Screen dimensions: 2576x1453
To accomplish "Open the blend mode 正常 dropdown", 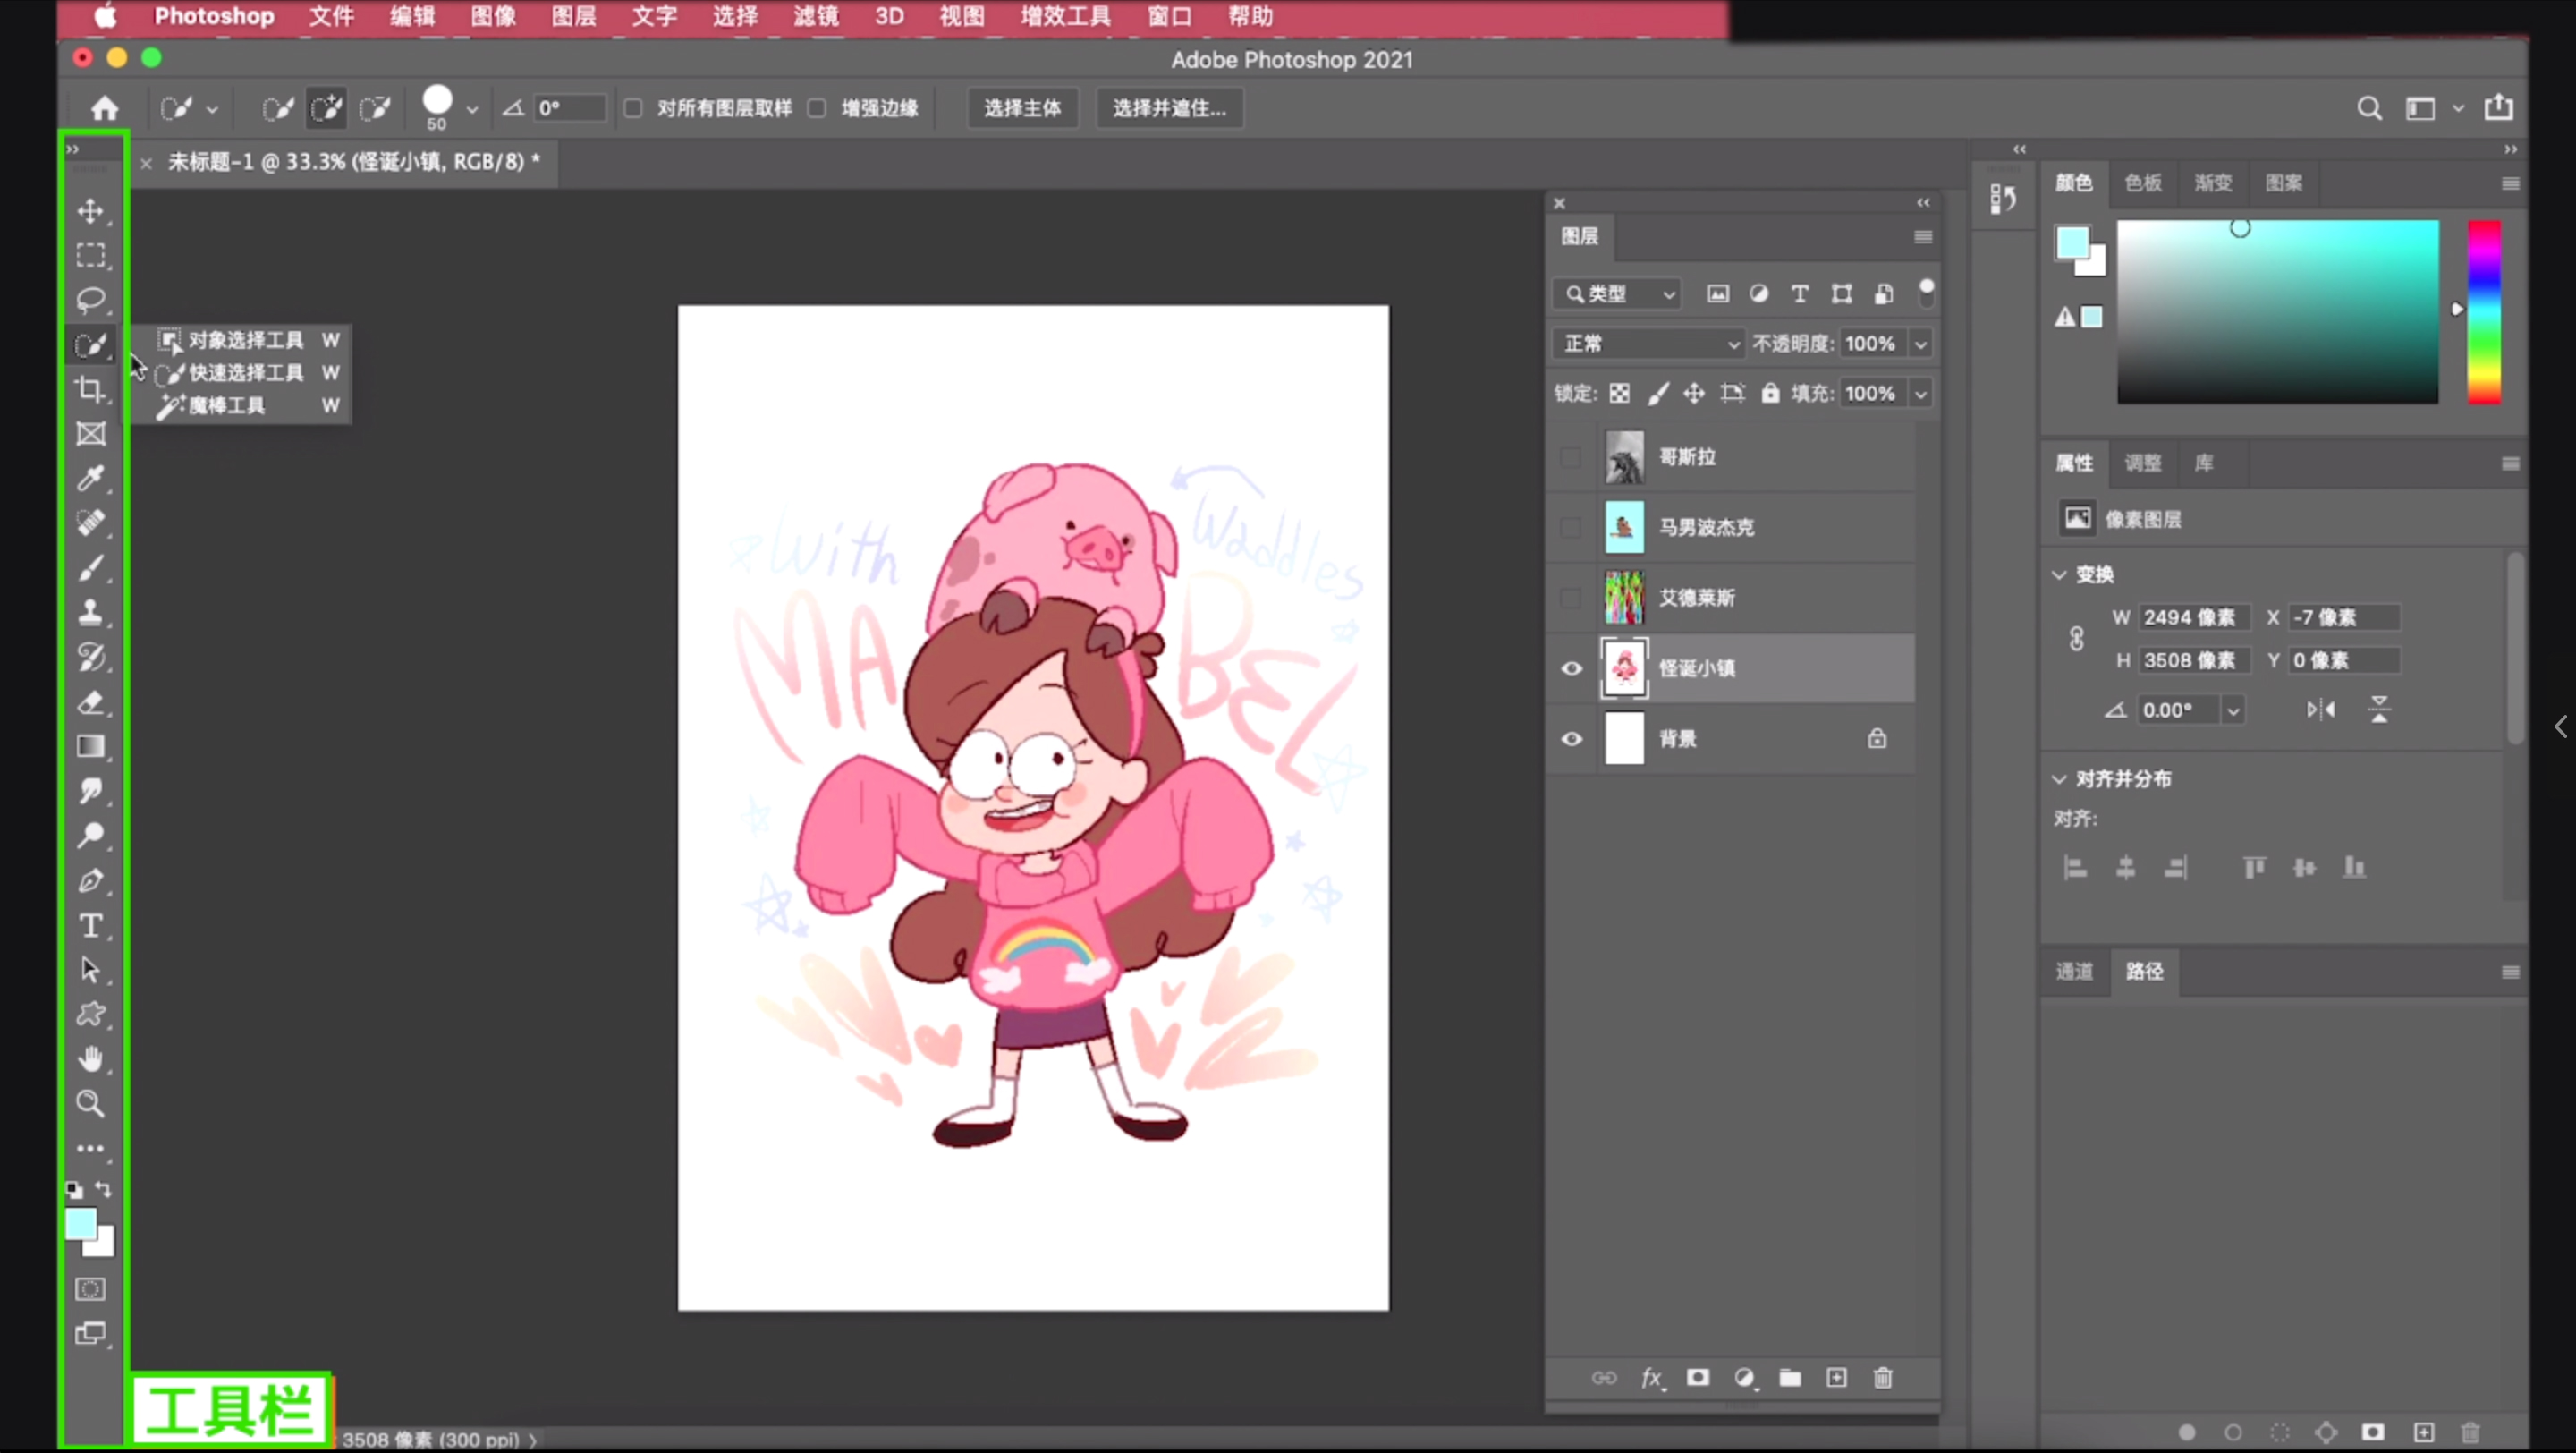I will [x=1648, y=344].
